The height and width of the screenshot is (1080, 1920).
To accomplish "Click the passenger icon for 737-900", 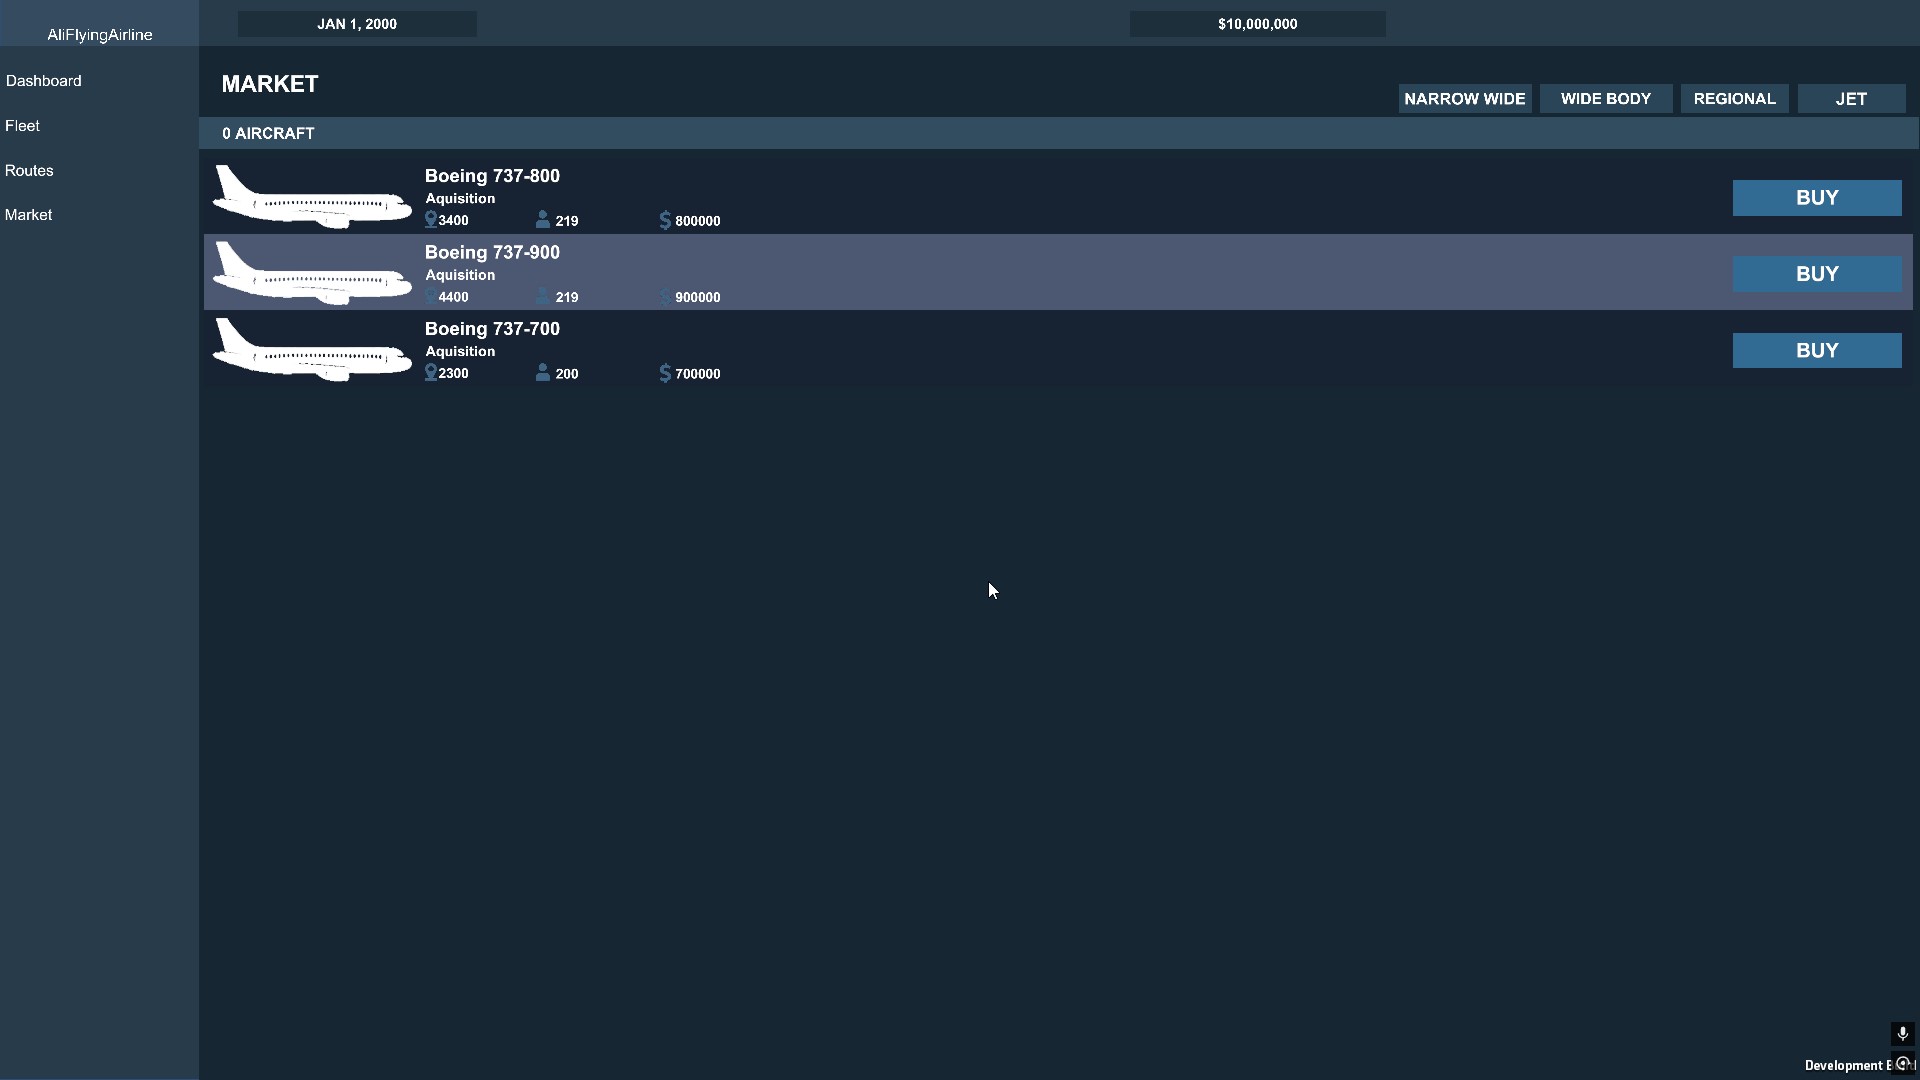I will 543,297.
